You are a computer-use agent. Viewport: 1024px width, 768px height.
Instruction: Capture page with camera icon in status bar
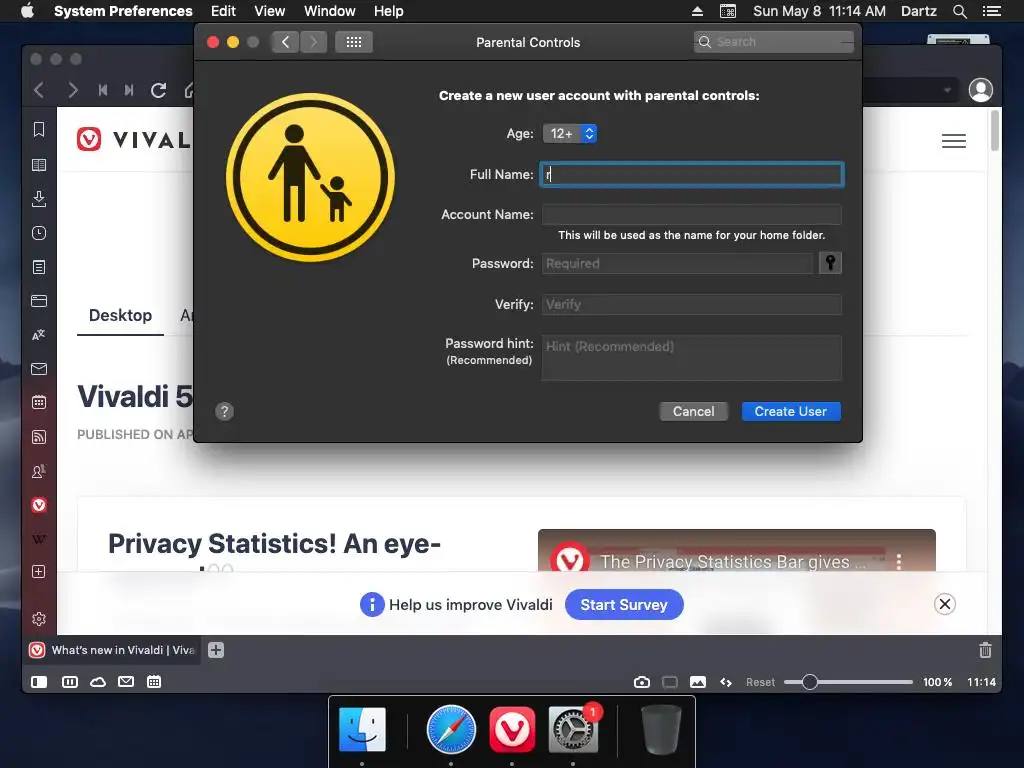click(x=642, y=682)
